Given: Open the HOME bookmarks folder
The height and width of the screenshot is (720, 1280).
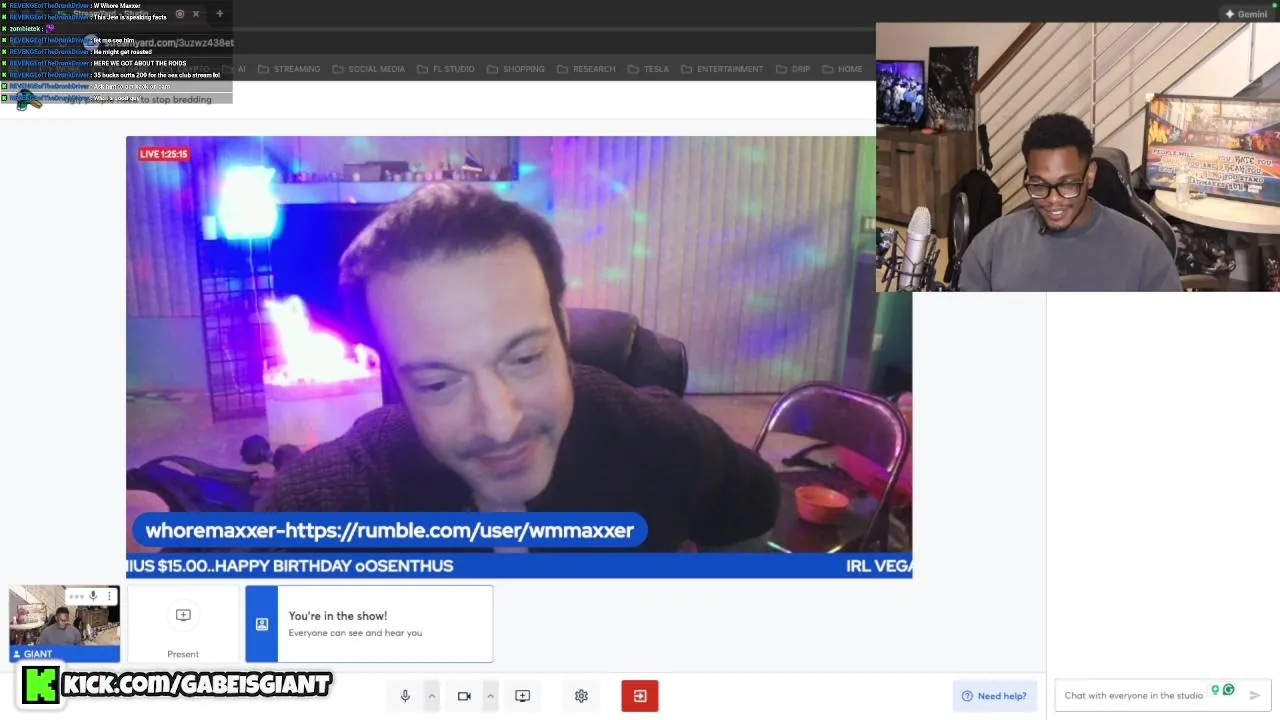Looking at the screenshot, I should tap(842, 69).
